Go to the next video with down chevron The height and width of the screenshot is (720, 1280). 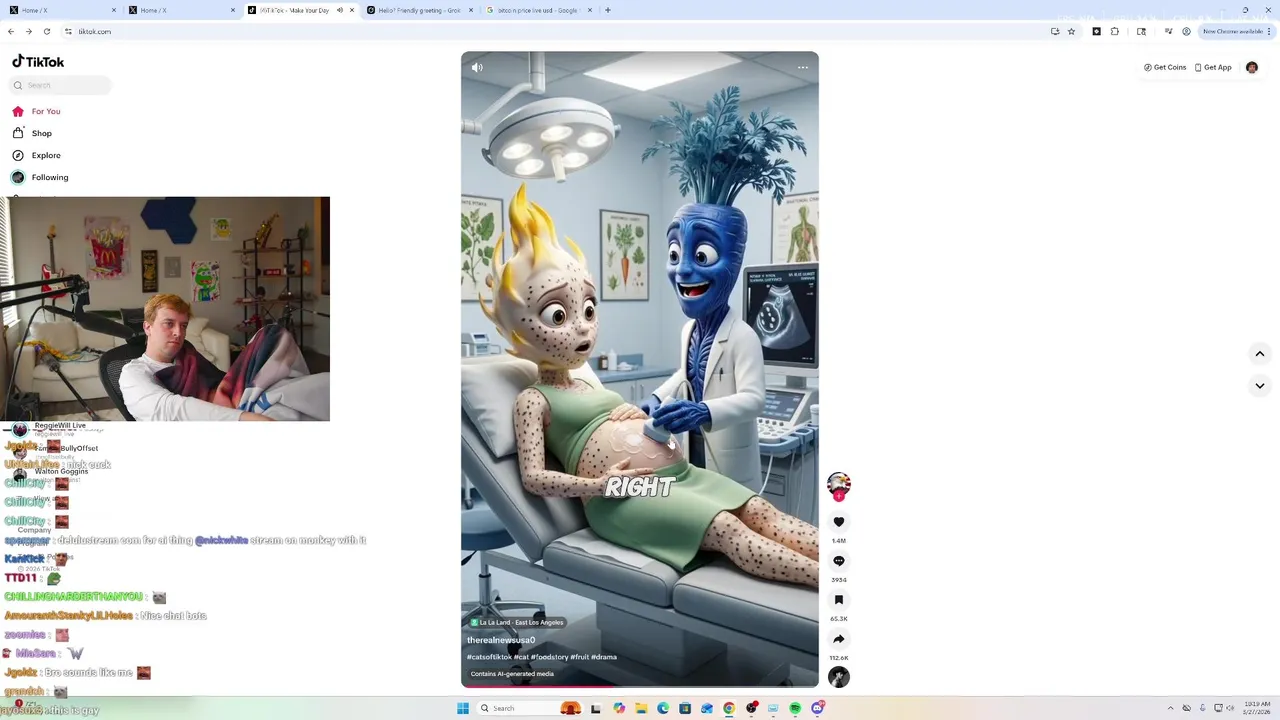[x=1260, y=385]
